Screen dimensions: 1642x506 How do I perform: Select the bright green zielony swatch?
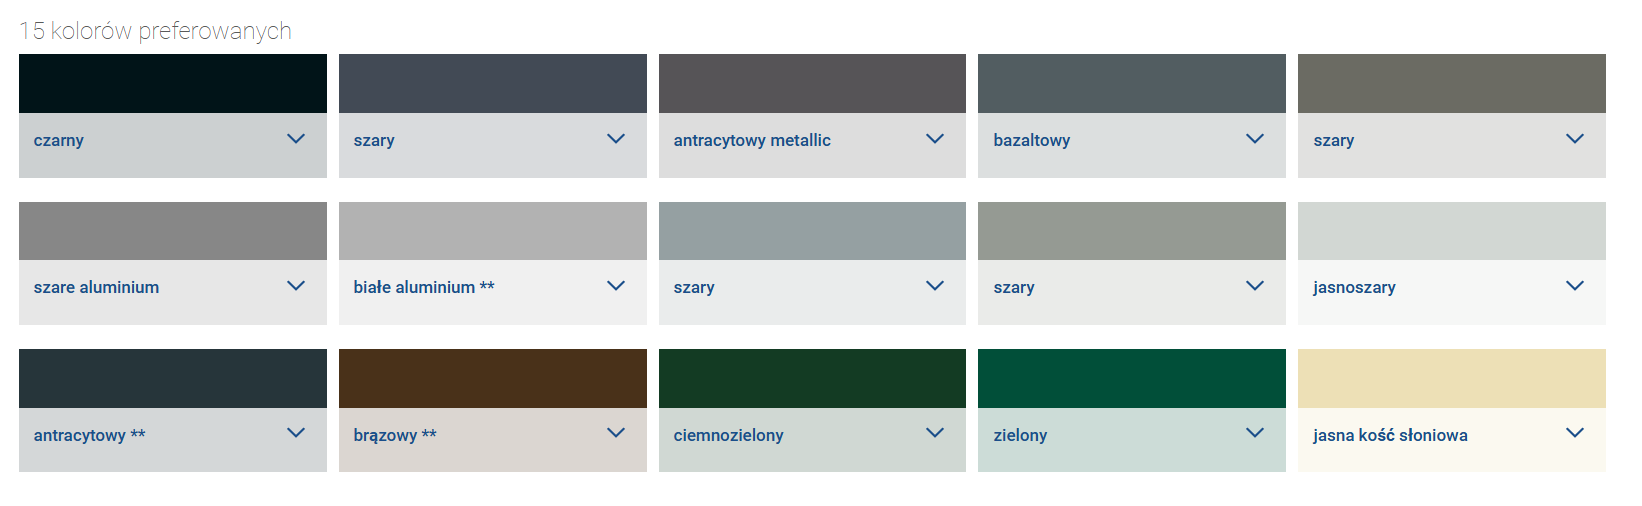click(1132, 378)
